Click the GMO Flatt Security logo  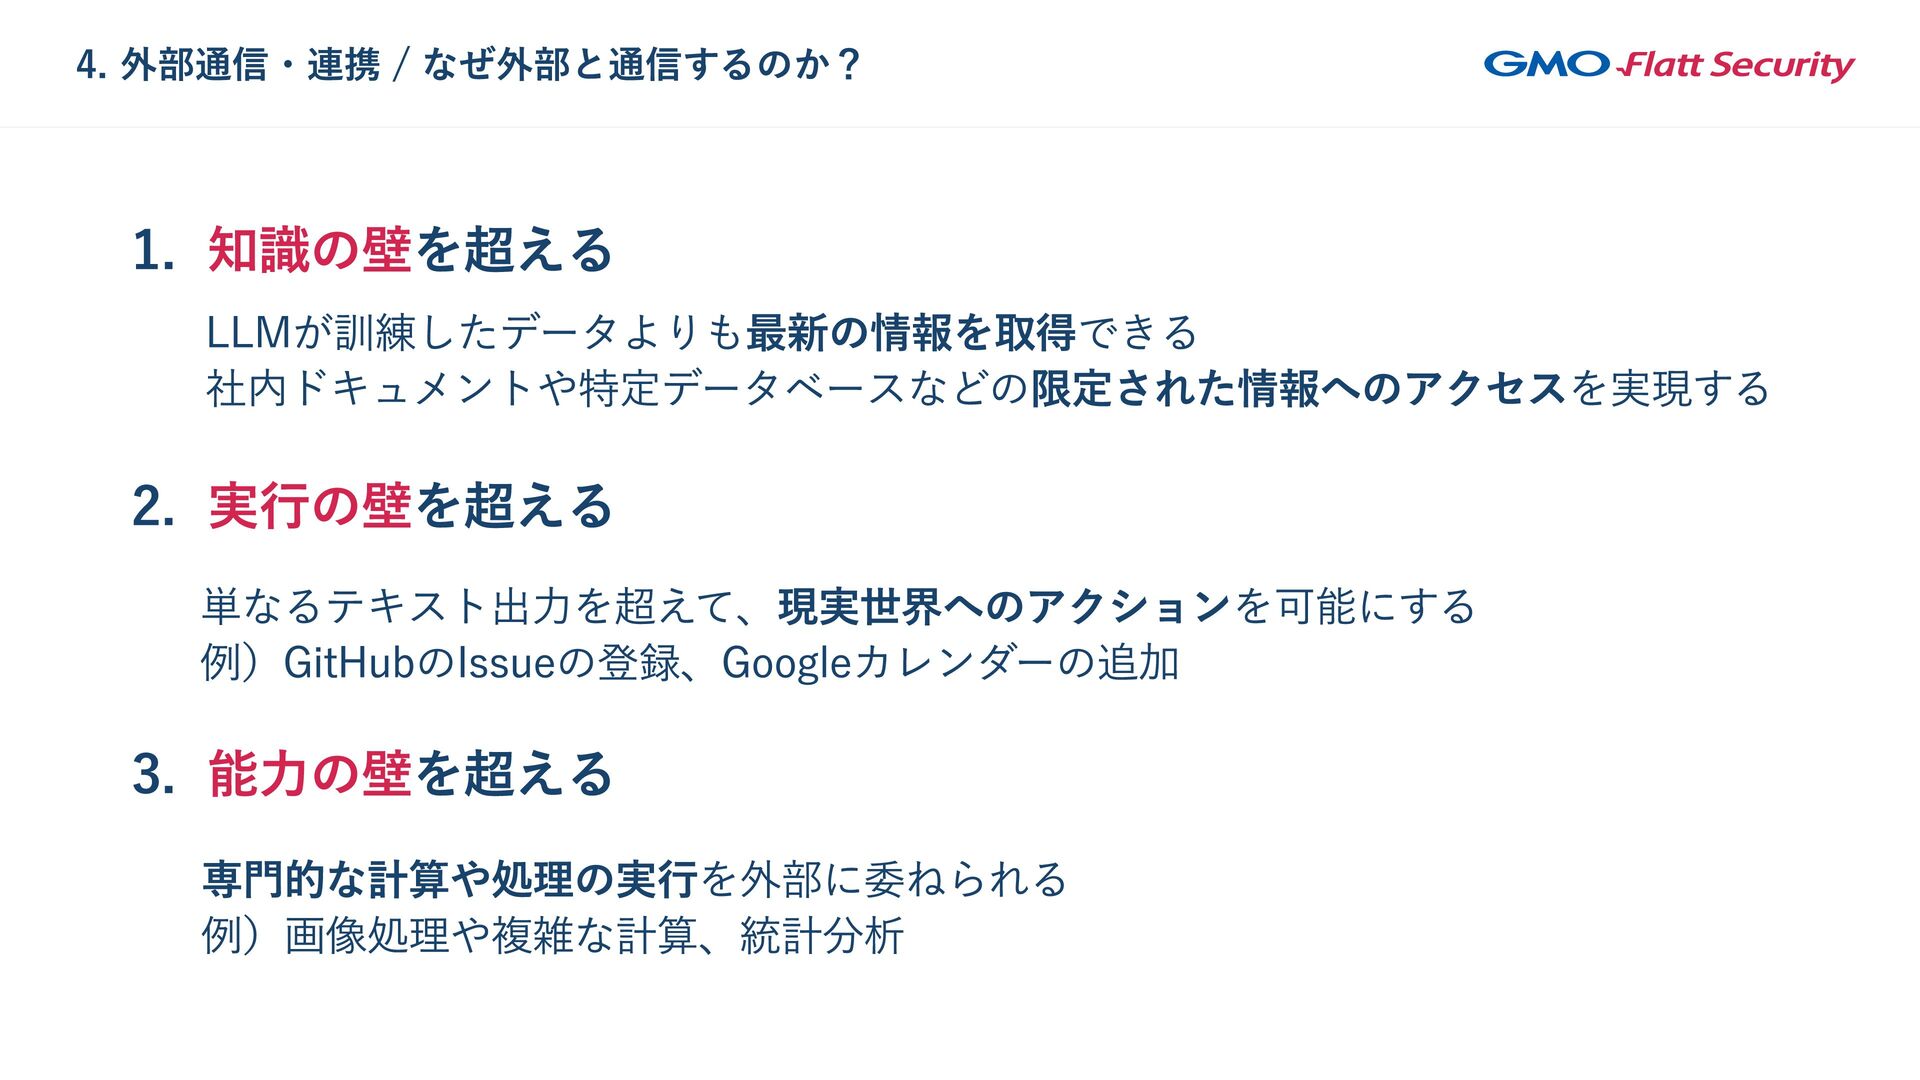[x=1669, y=65]
